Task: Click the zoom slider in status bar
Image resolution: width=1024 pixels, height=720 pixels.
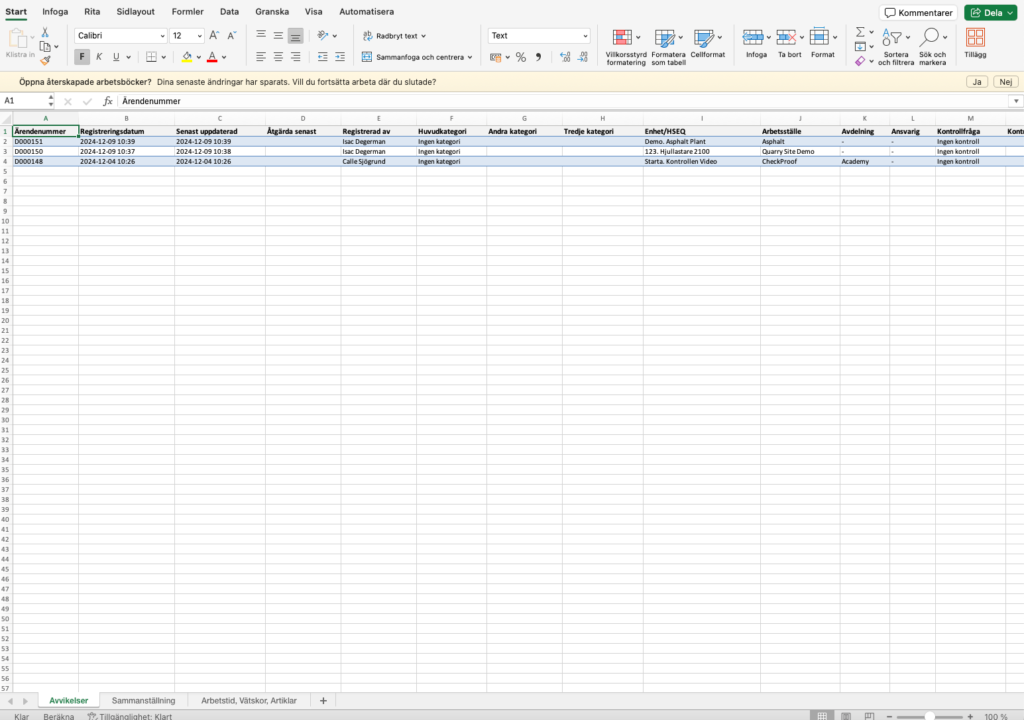Action: tap(930, 716)
